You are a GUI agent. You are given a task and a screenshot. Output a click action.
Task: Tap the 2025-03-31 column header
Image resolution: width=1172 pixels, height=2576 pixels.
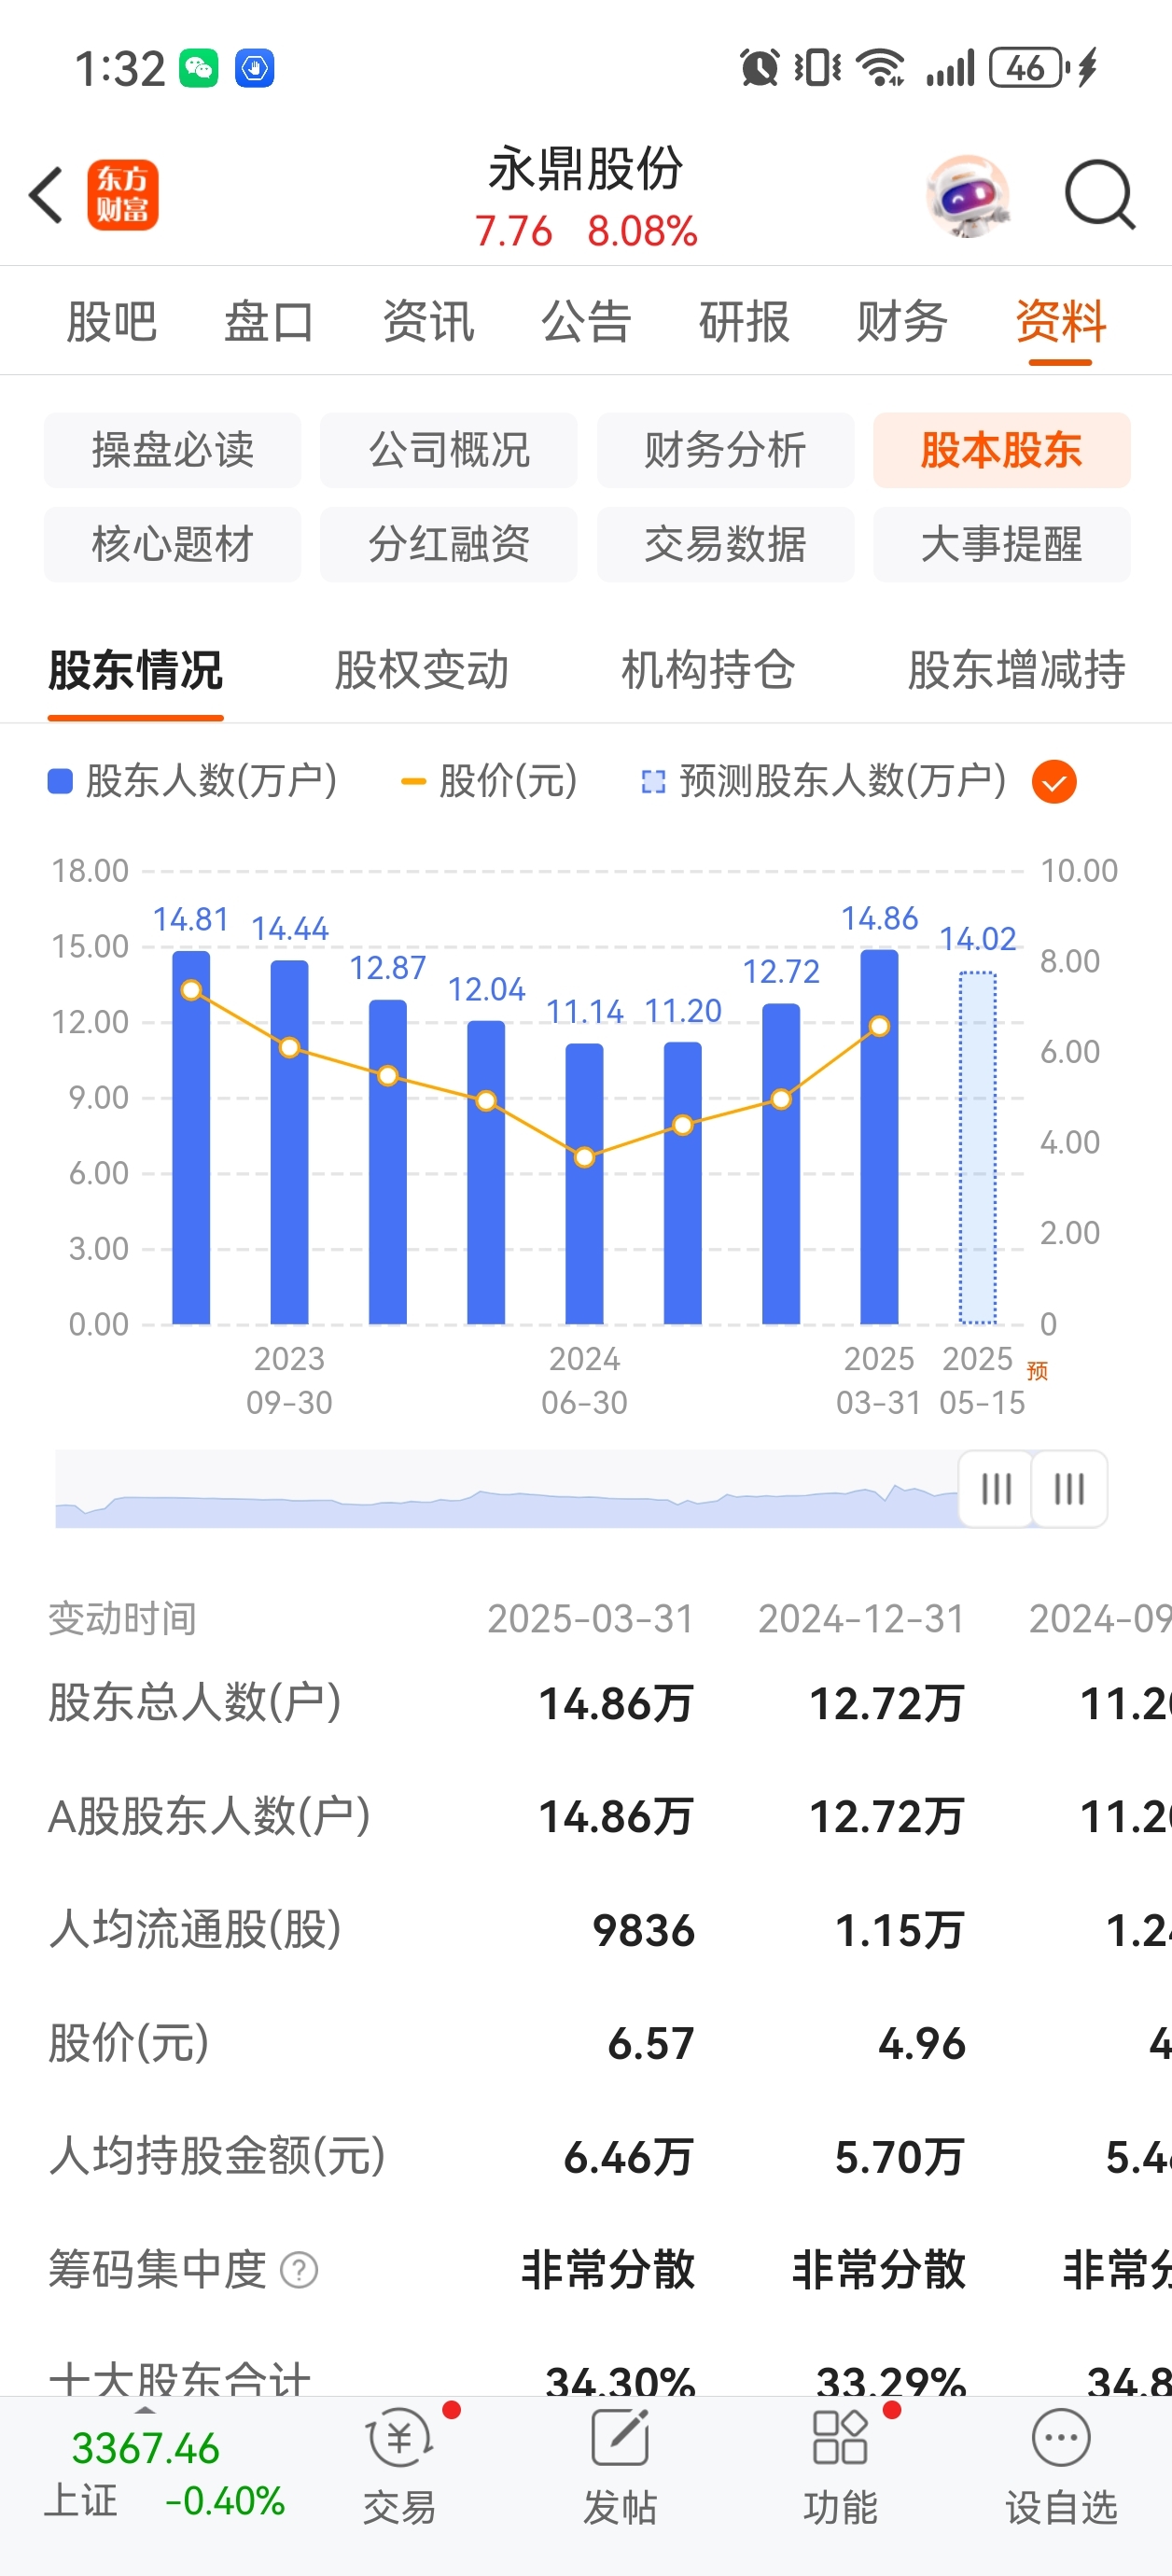(590, 1619)
